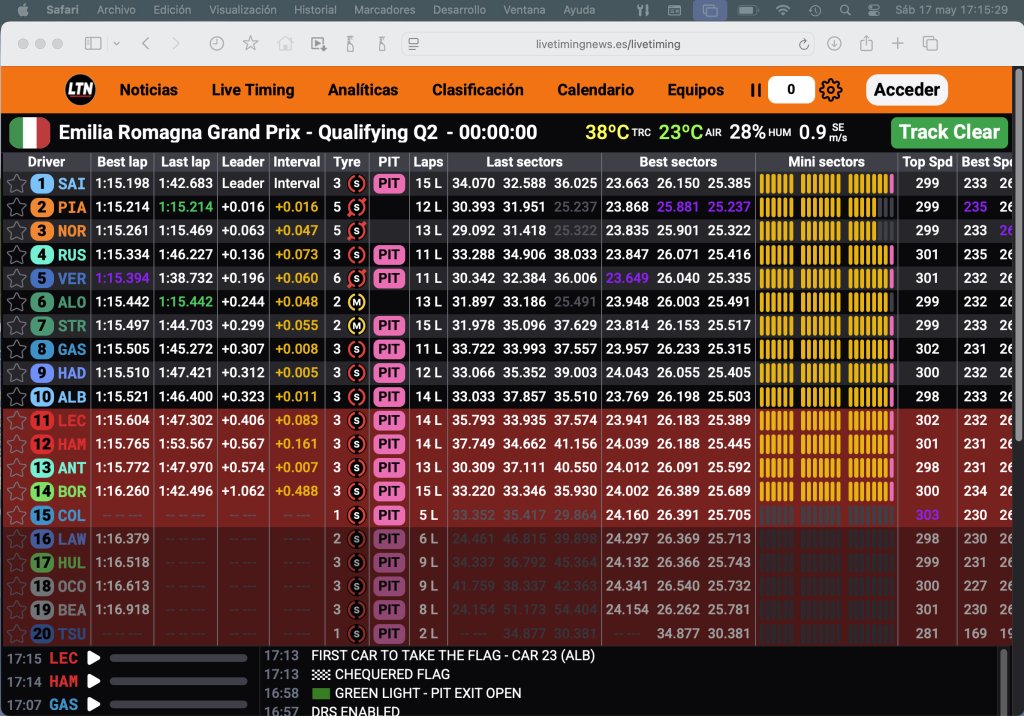
Task: Click position 11 badge for LEC
Action: (42, 420)
